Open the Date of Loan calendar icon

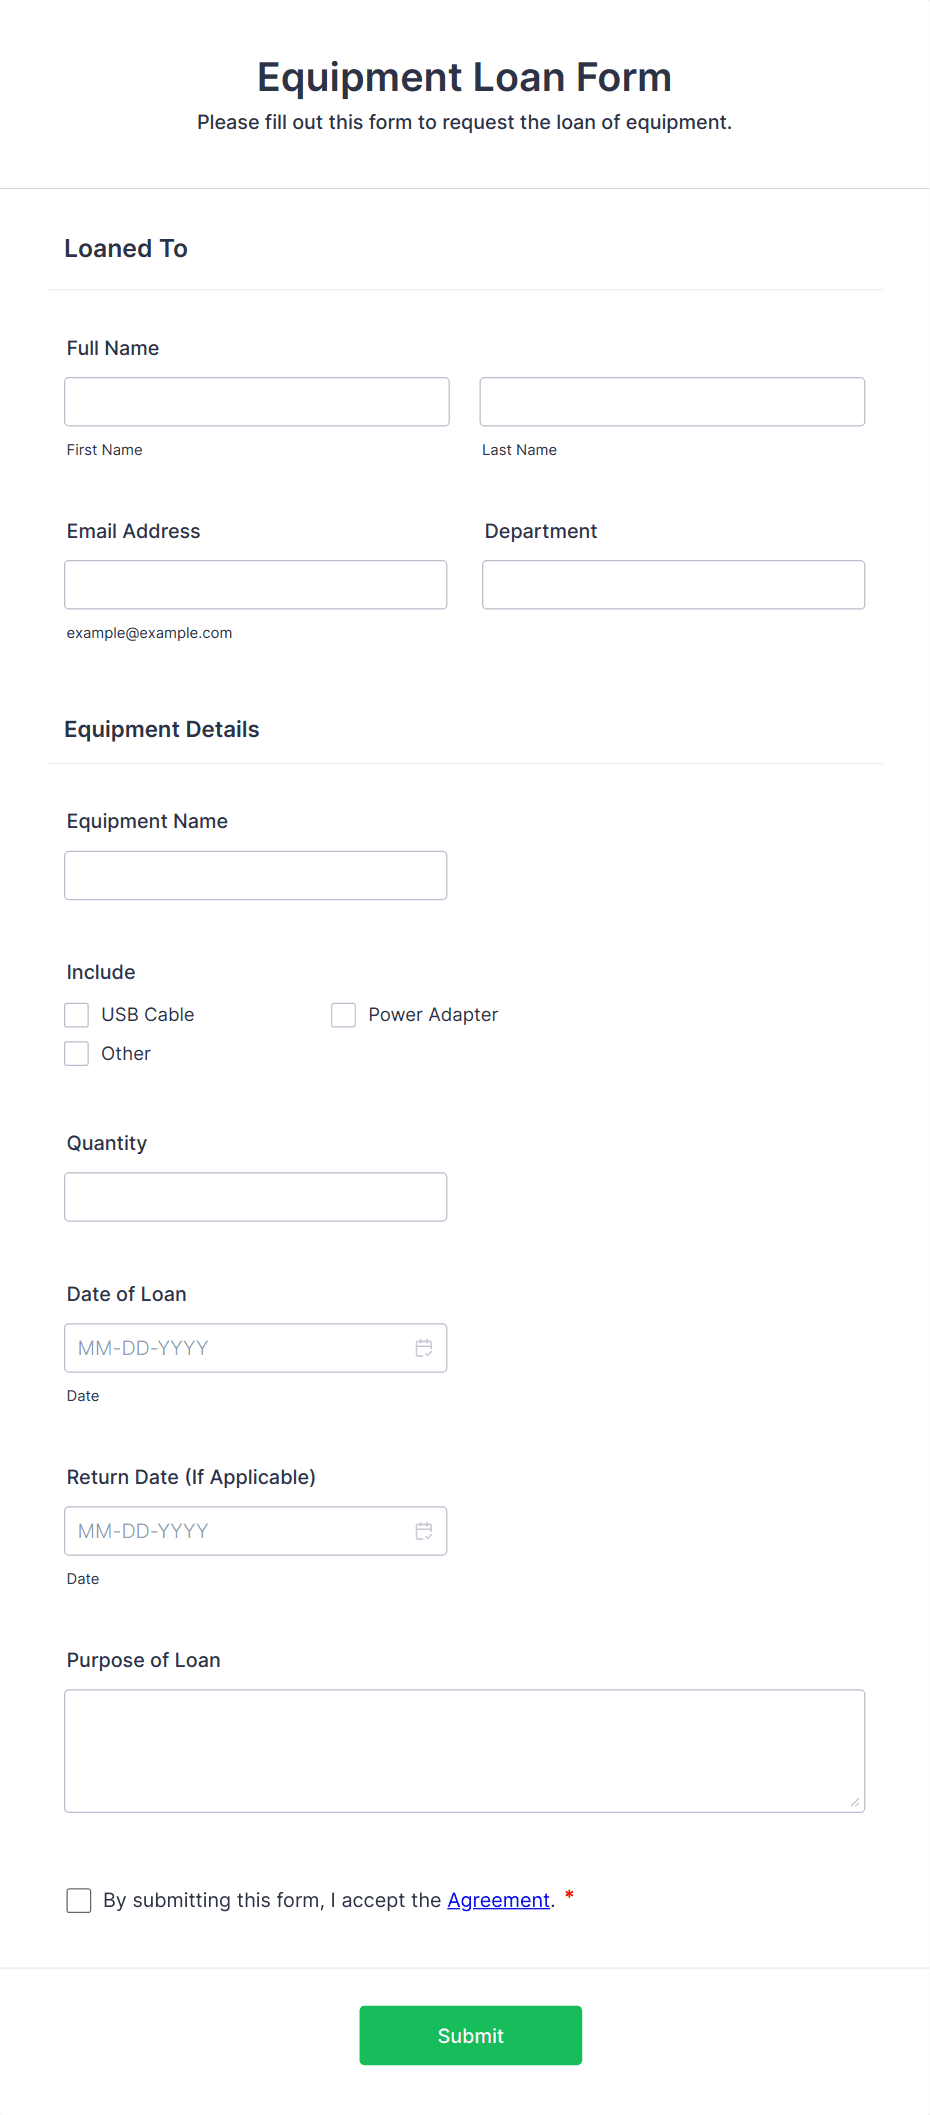point(424,1348)
